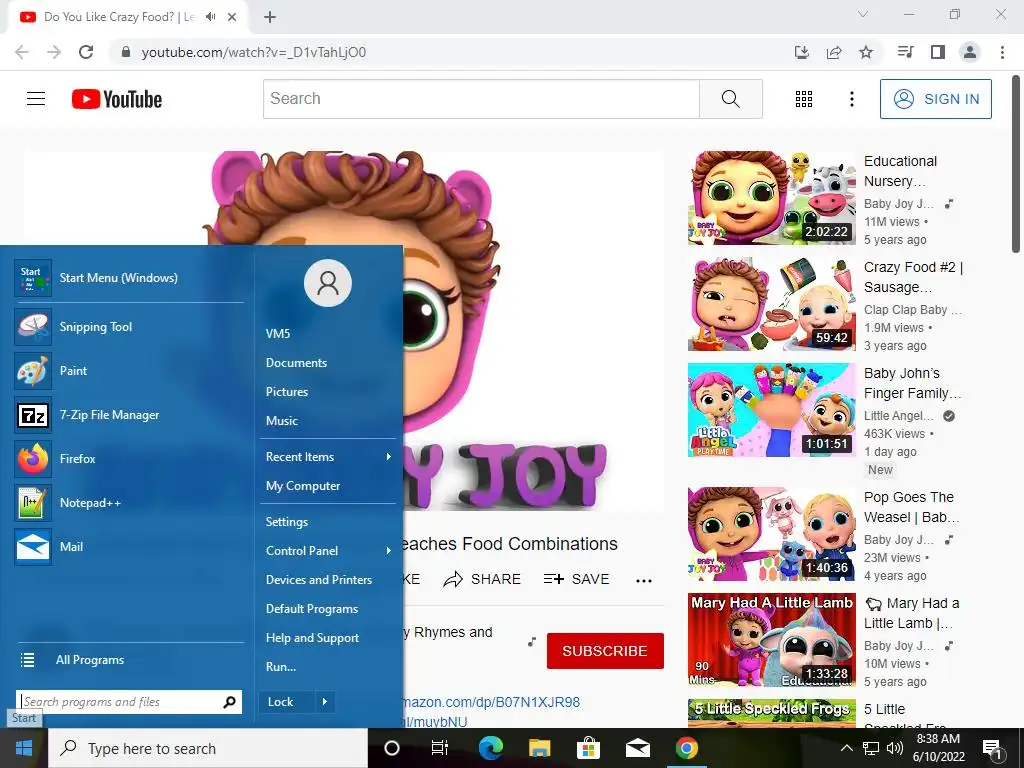The width and height of the screenshot is (1024, 768).
Task: Show hidden system tray icons
Action: point(846,748)
